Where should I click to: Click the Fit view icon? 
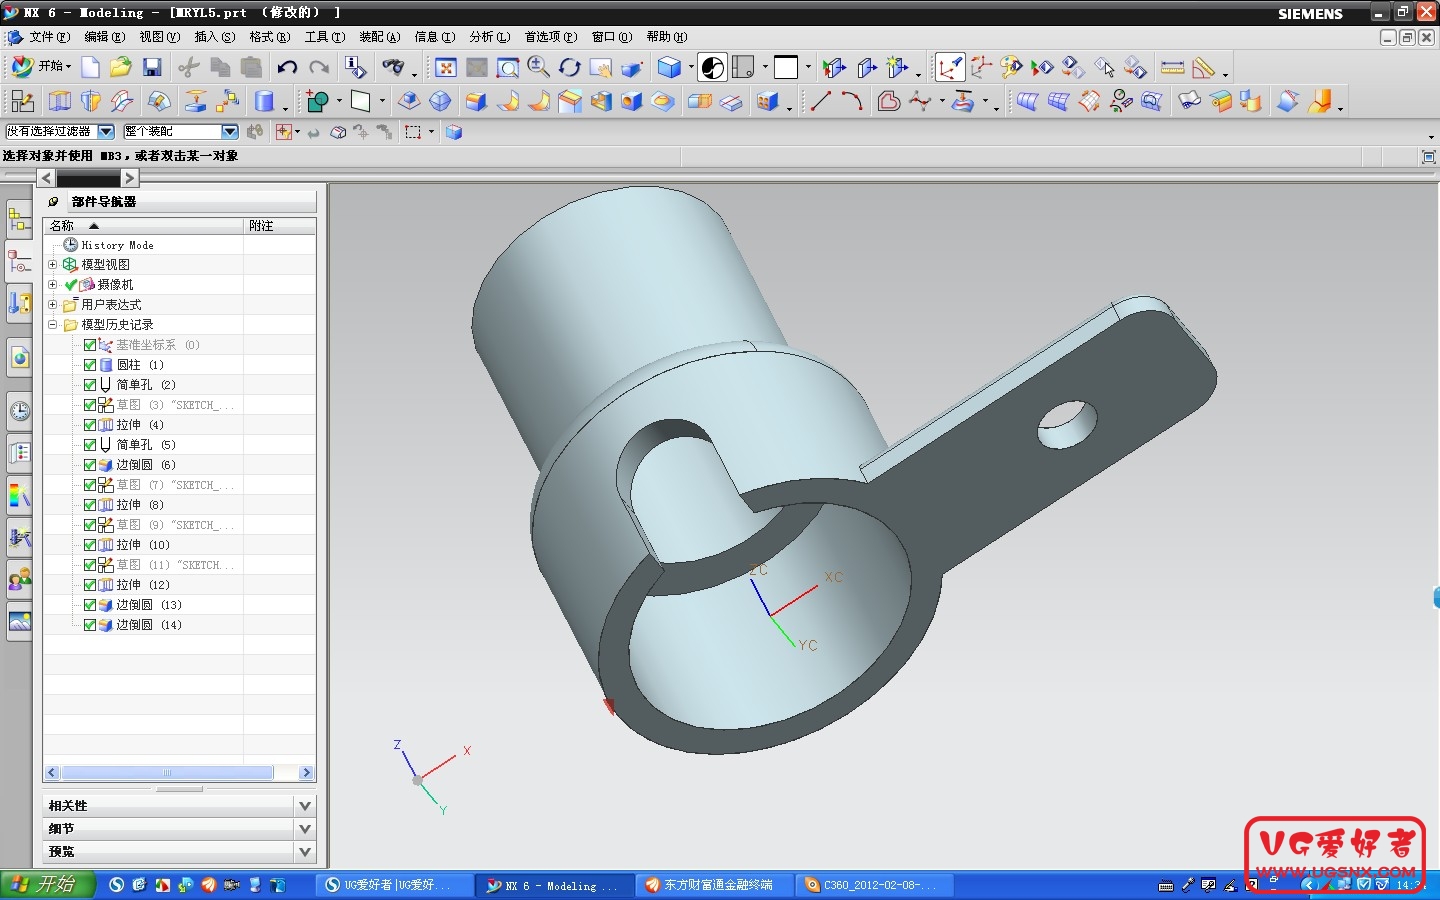446,67
